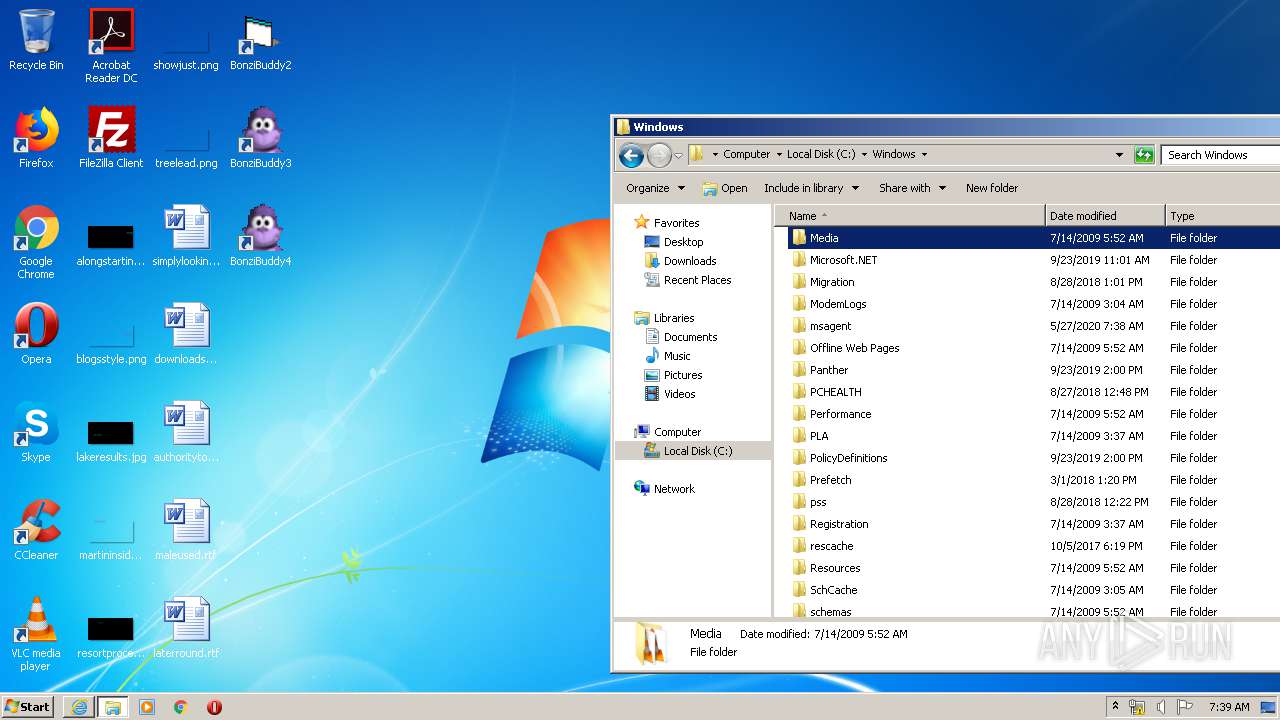
Task: Open the Start menu
Action: click(x=28, y=707)
